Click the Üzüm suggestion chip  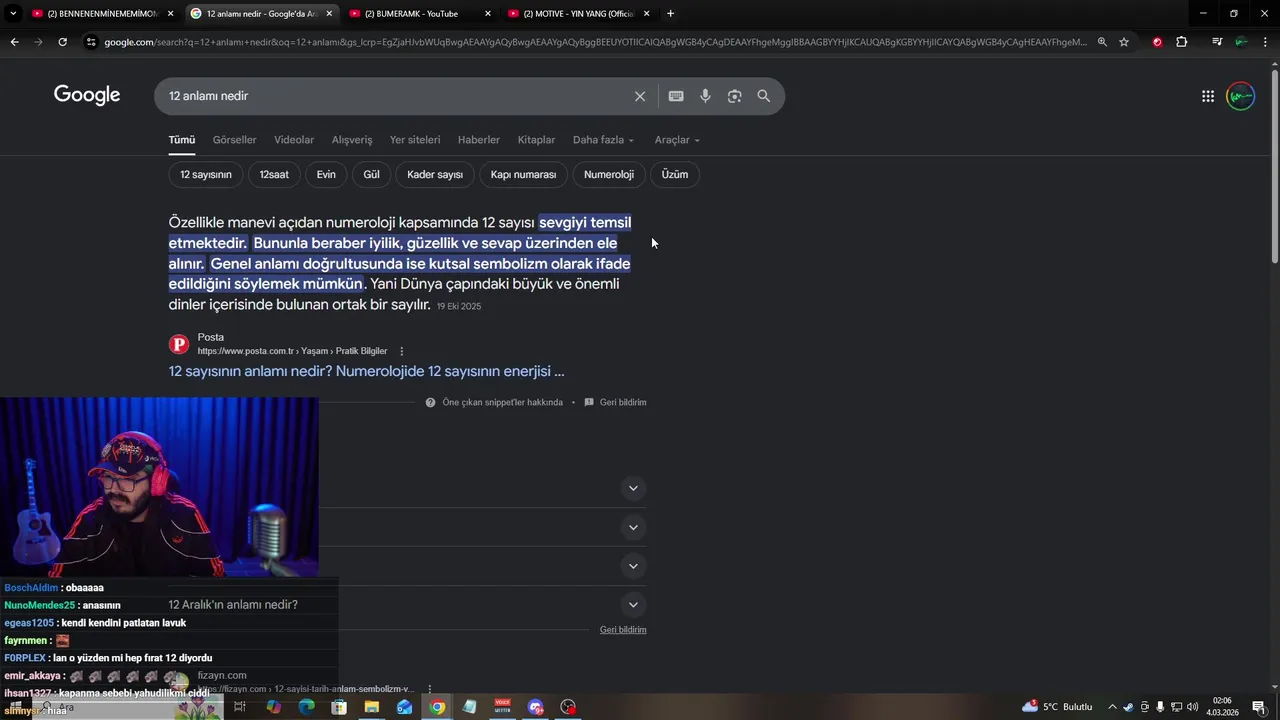(675, 174)
